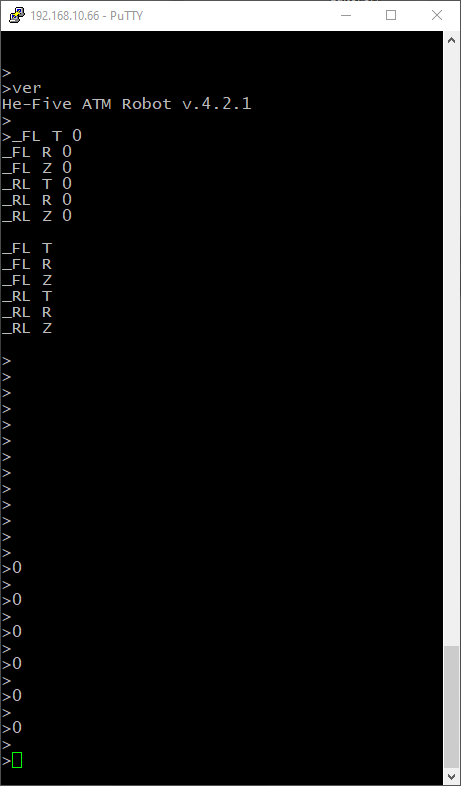Screen dimensions: 461x786
Task: Click the first '>0' output line
Action: (x=12, y=568)
